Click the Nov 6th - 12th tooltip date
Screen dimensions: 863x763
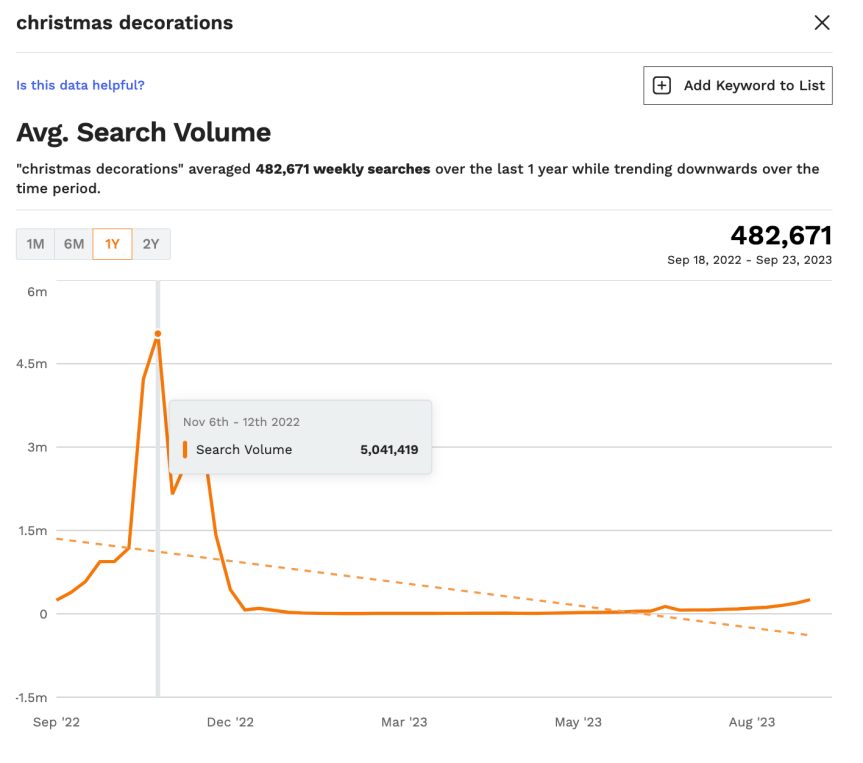[x=241, y=422]
